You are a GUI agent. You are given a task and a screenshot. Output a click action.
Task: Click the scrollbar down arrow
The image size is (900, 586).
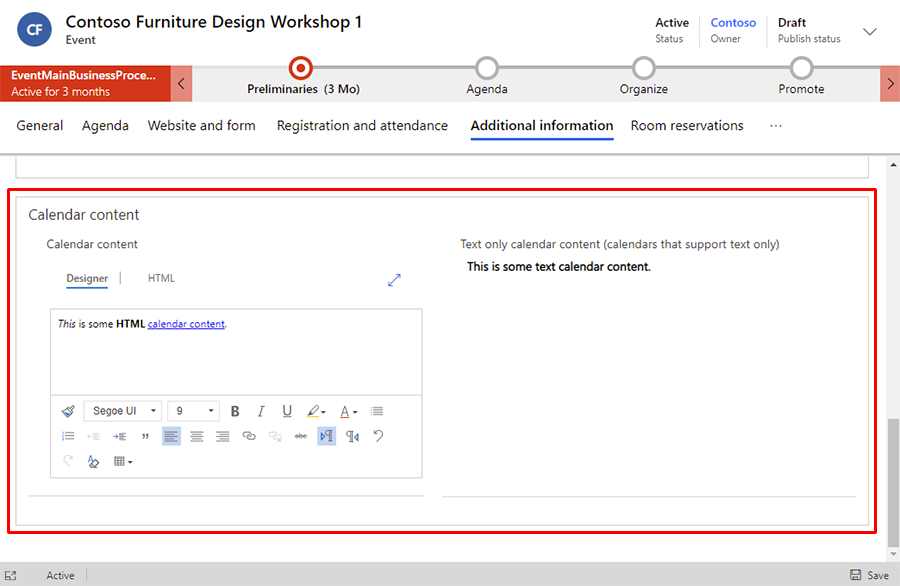coord(893,554)
